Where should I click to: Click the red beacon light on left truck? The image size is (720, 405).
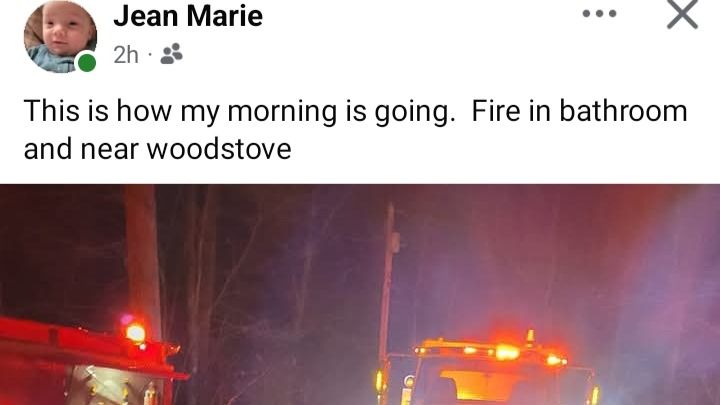click(135, 332)
